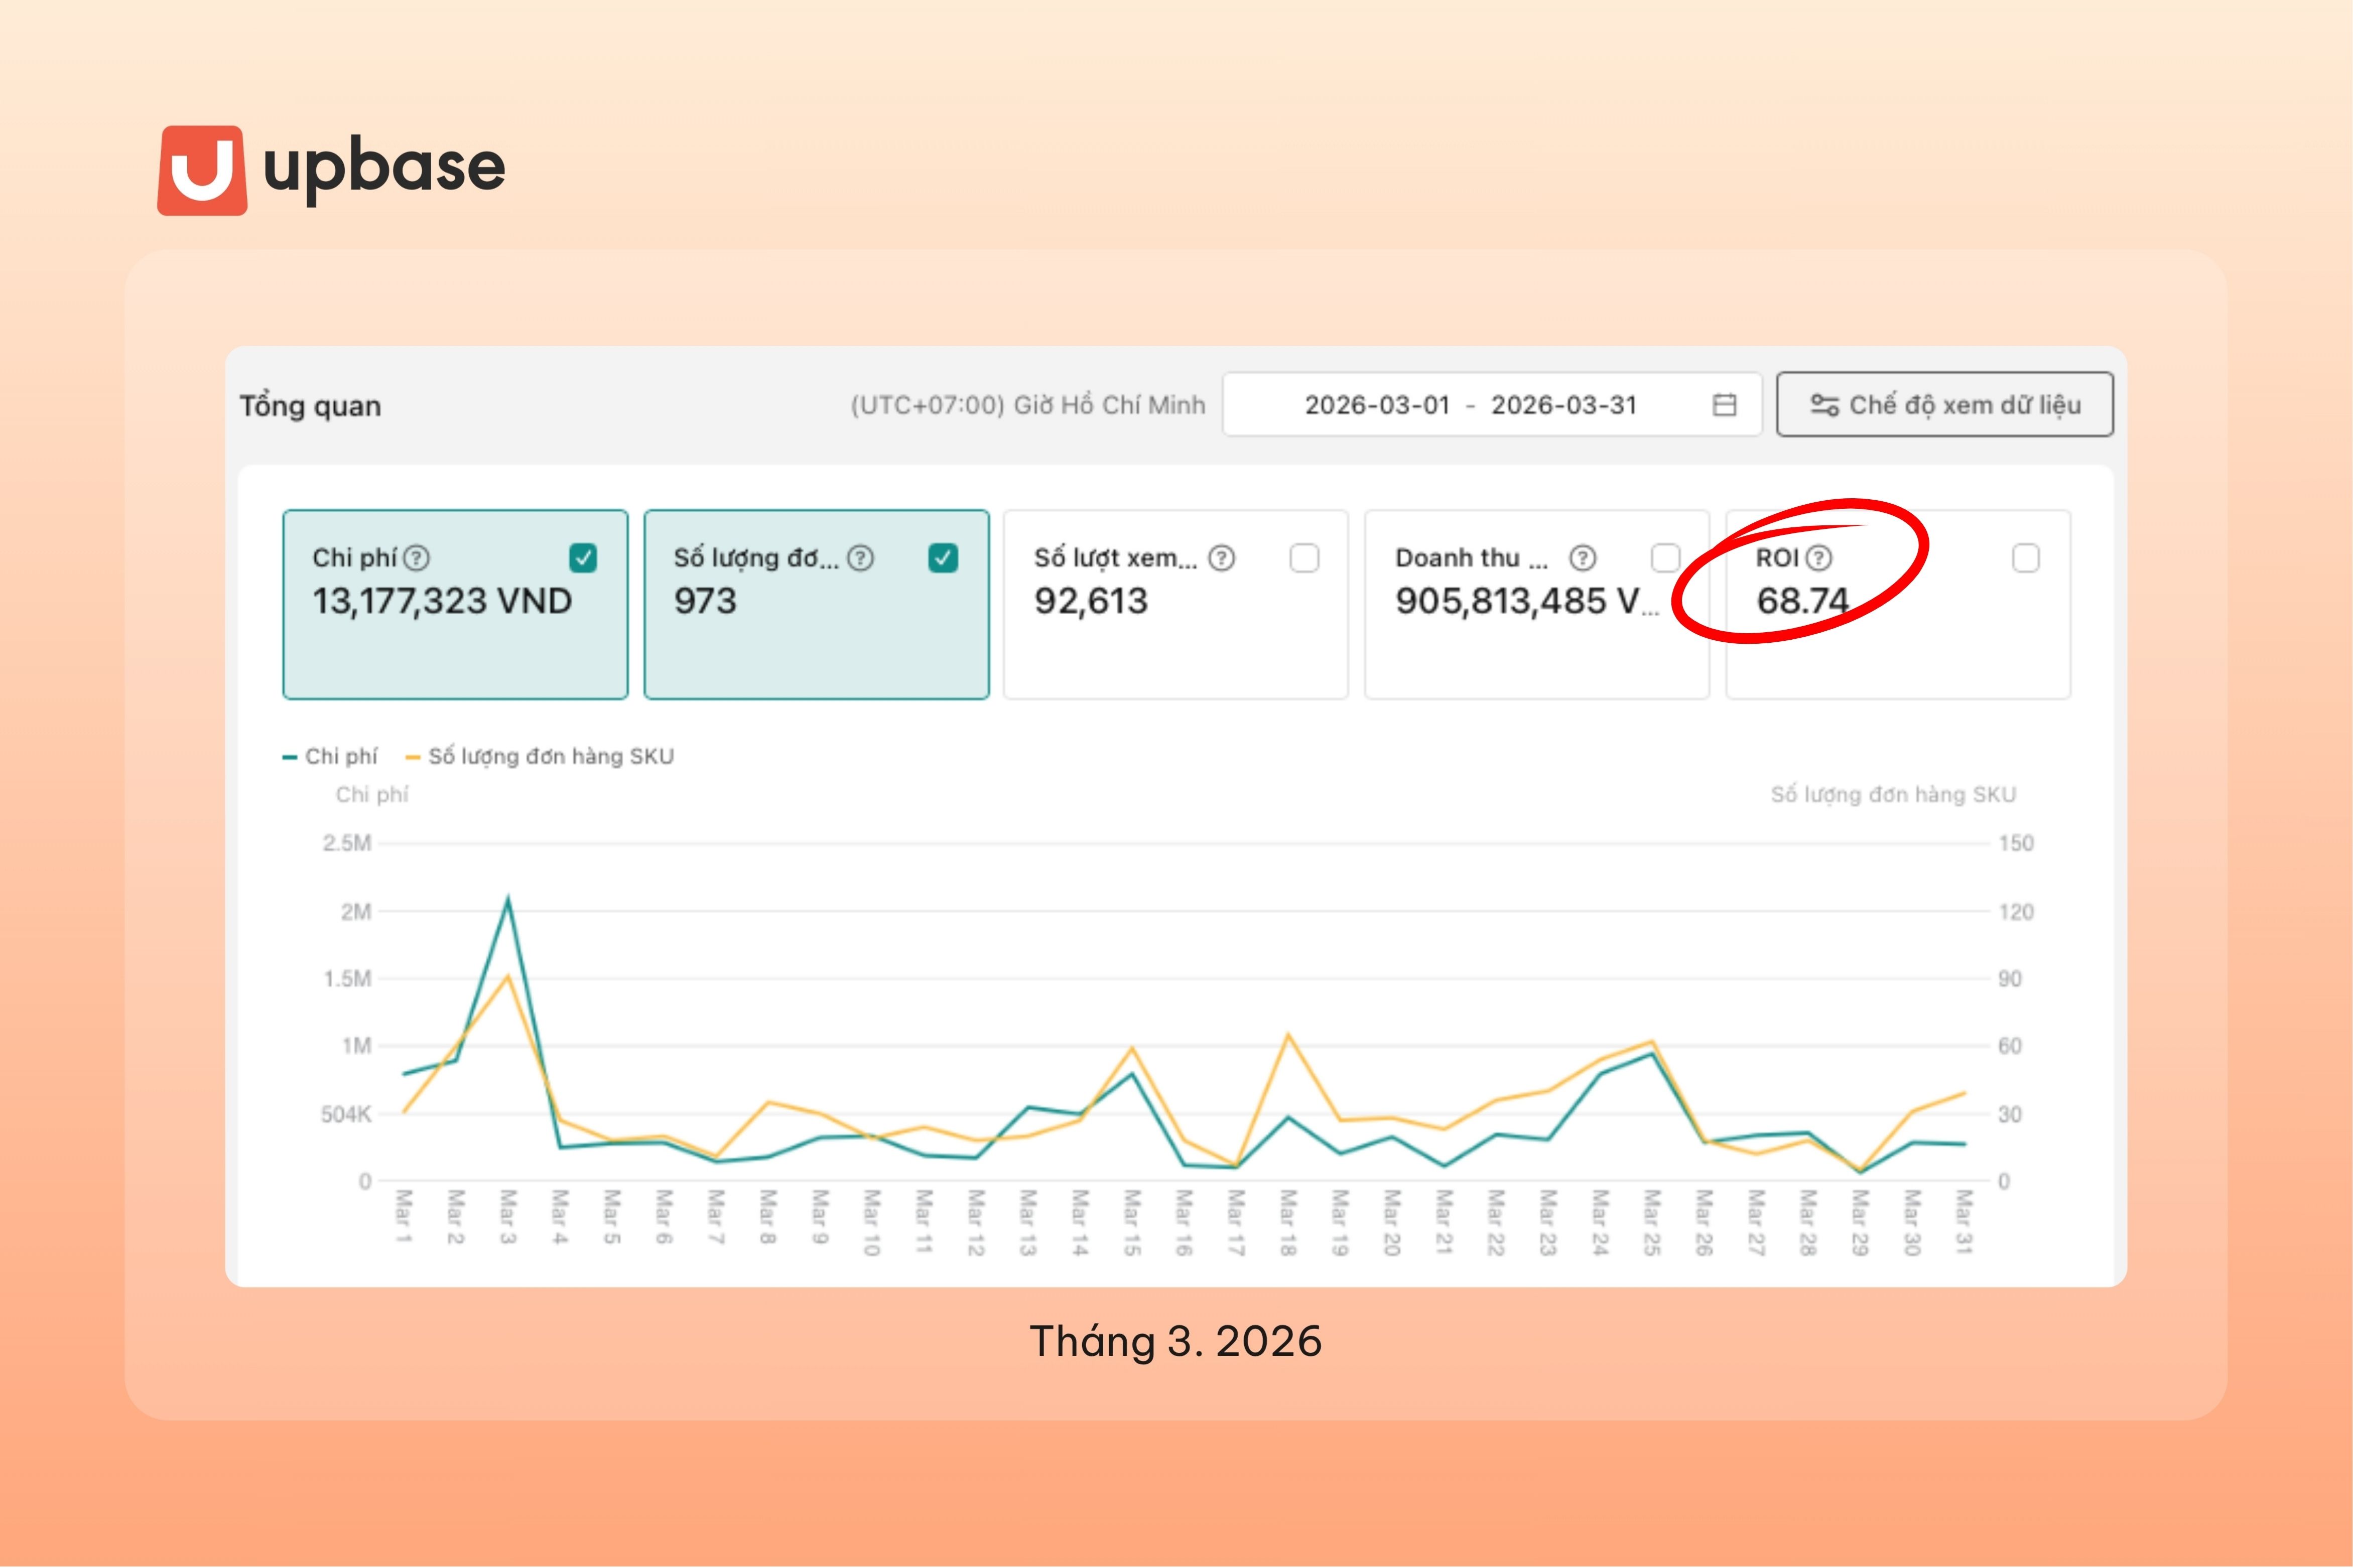Enable the Số lượt xem checkbox
Screen dimensions: 2353x1568
(1304, 558)
